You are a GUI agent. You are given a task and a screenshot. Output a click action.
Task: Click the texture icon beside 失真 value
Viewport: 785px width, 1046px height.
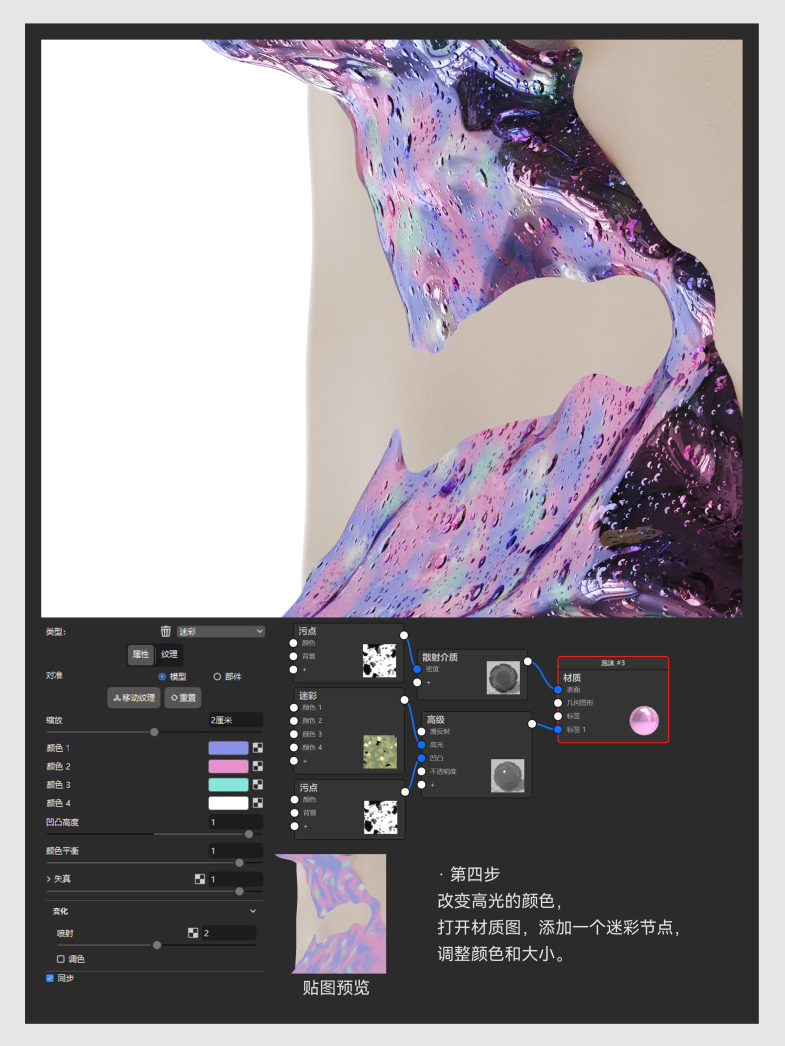pos(199,879)
